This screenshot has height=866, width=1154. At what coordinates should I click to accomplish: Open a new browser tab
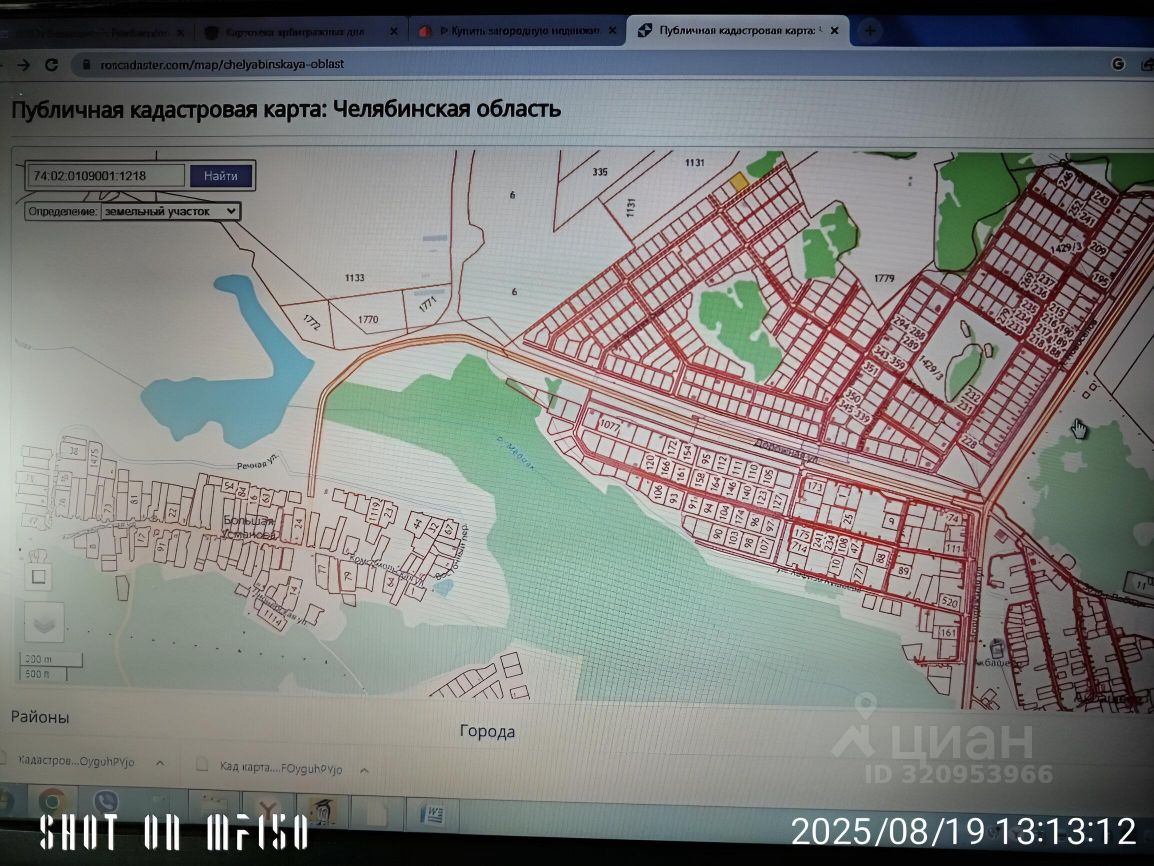[870, 31]
